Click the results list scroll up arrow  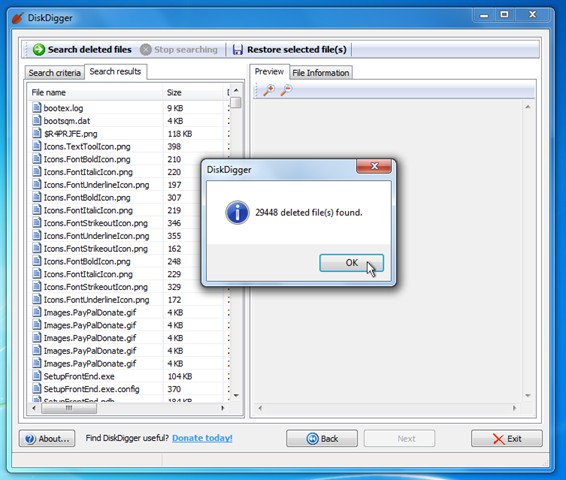[x=236, y=90]
